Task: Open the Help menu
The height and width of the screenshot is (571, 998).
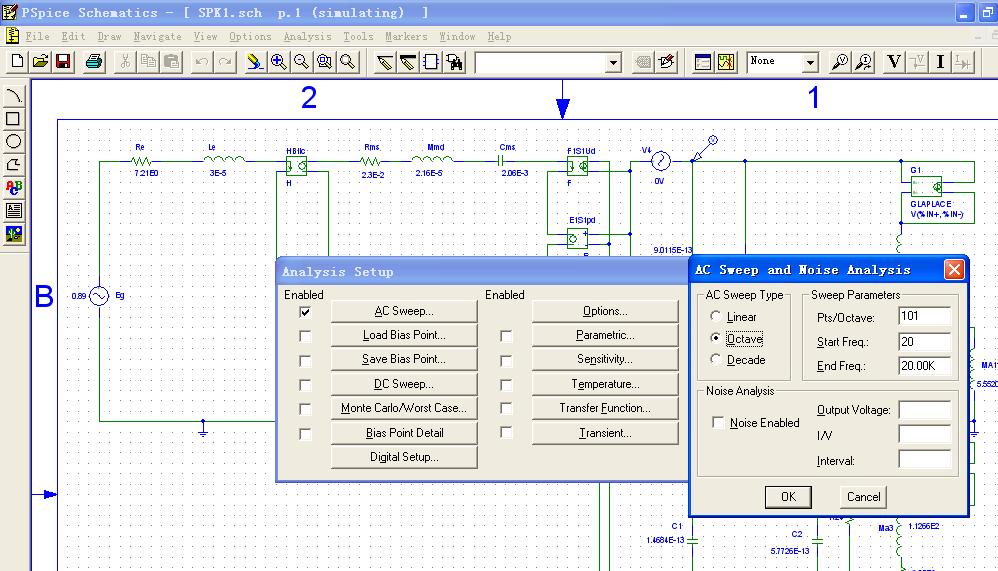Action: click(500, 36)
